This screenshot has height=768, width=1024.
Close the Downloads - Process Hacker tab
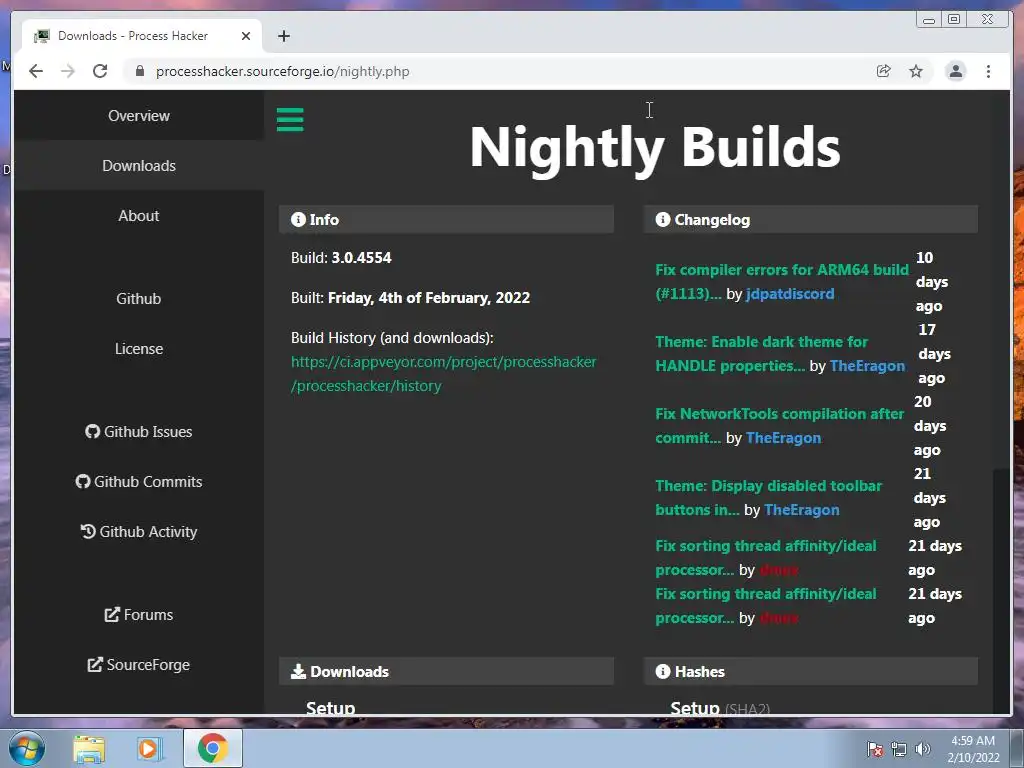coord(246,36)
